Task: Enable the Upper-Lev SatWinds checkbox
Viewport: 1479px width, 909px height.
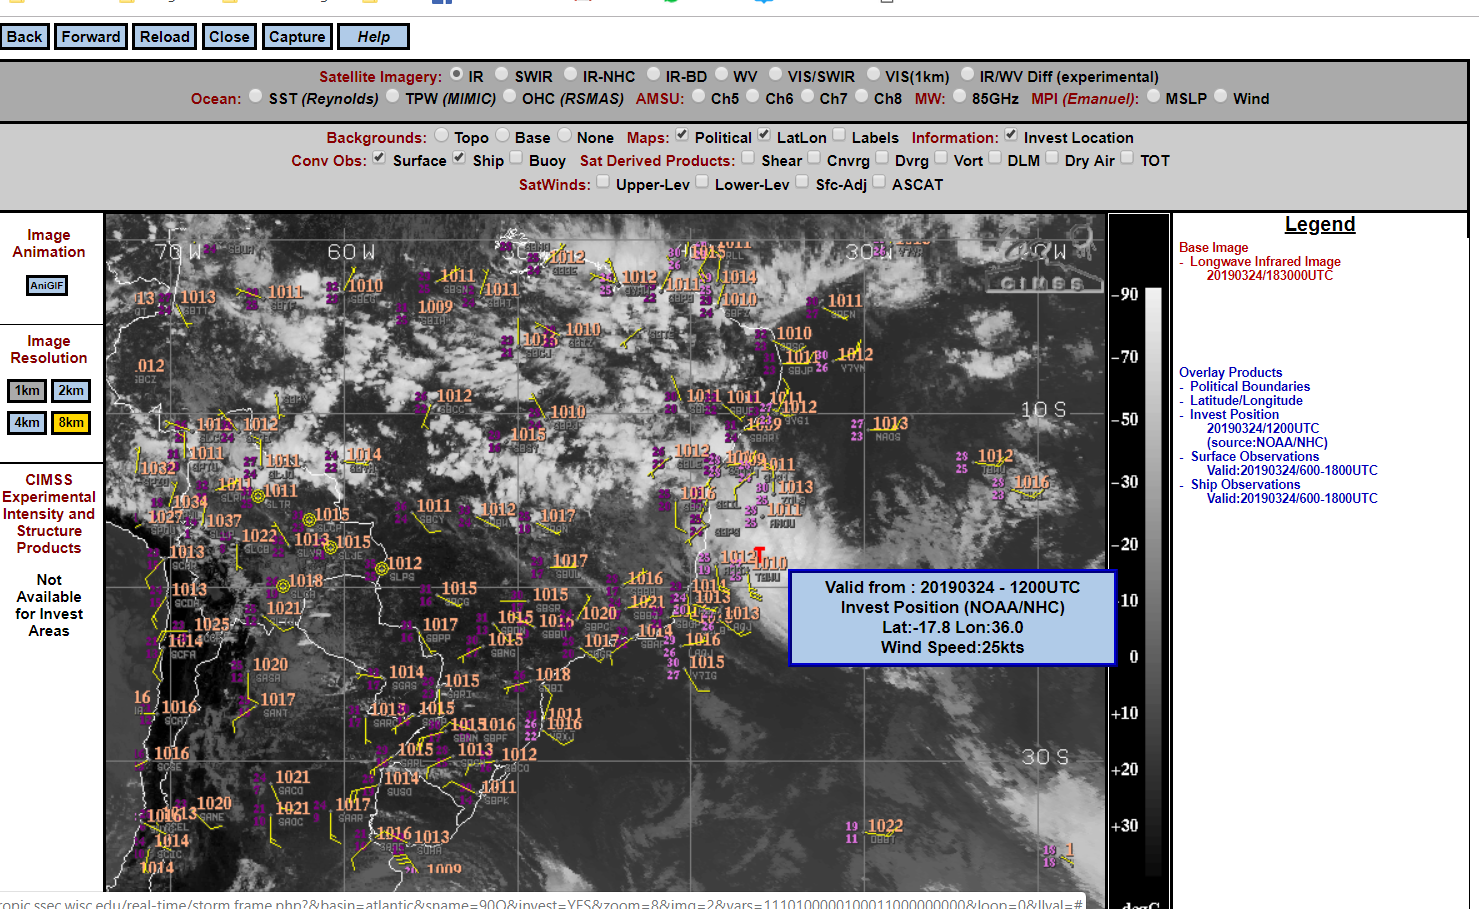Action: [x=603, y=182]
